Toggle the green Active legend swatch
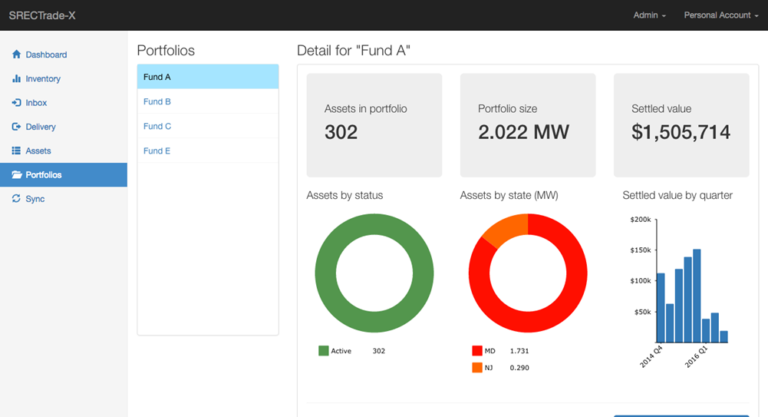 pos(323,351)
